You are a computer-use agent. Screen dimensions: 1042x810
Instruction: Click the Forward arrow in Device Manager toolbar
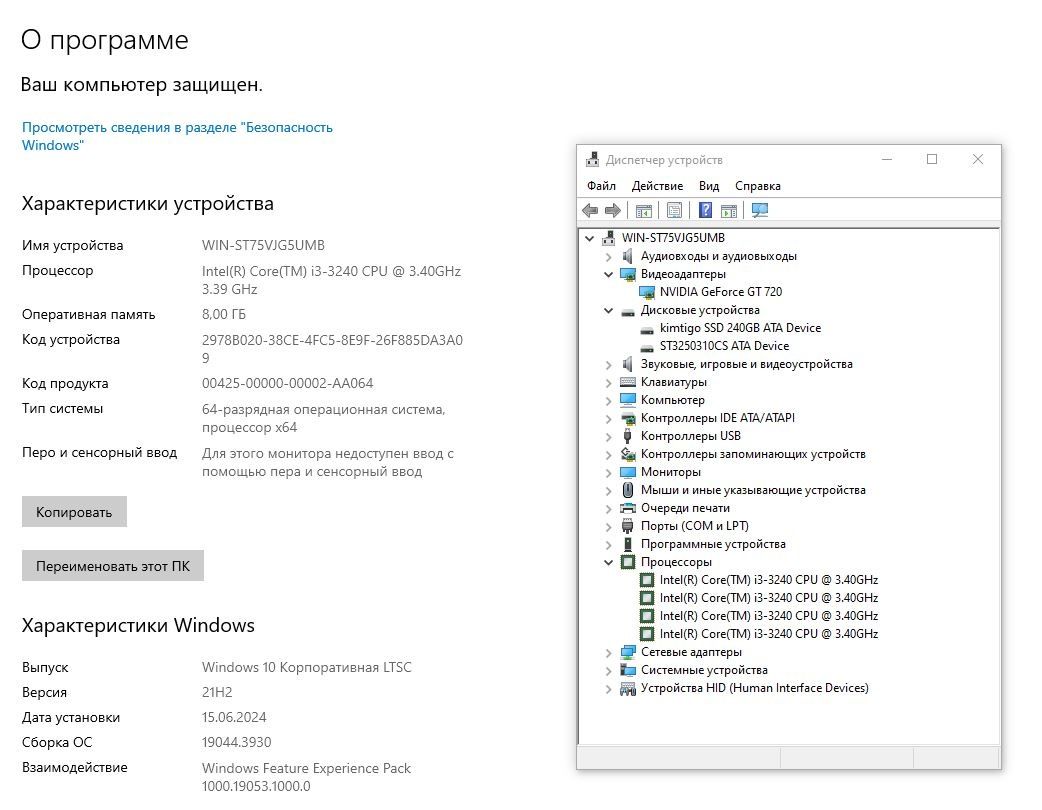(613, 211)
